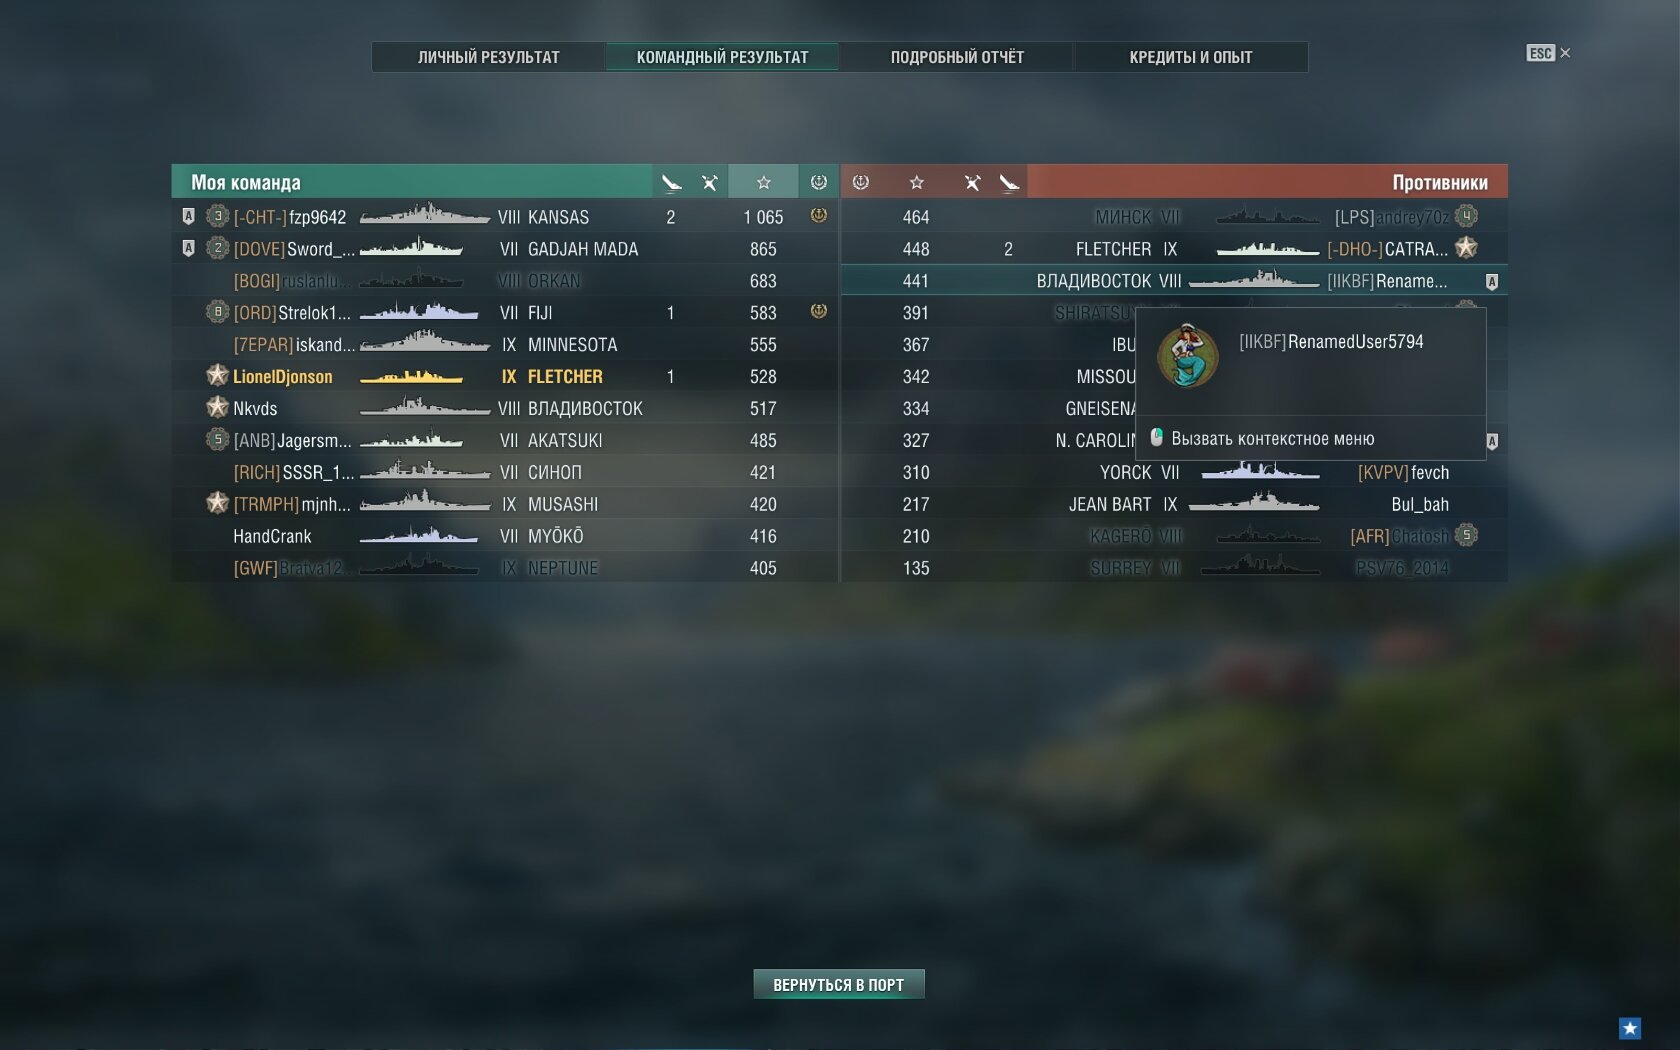1680x1050 pixels.
Task: Open Кредиты и опыт tab
Action: pyautogui.click(x=1190, y=57)
